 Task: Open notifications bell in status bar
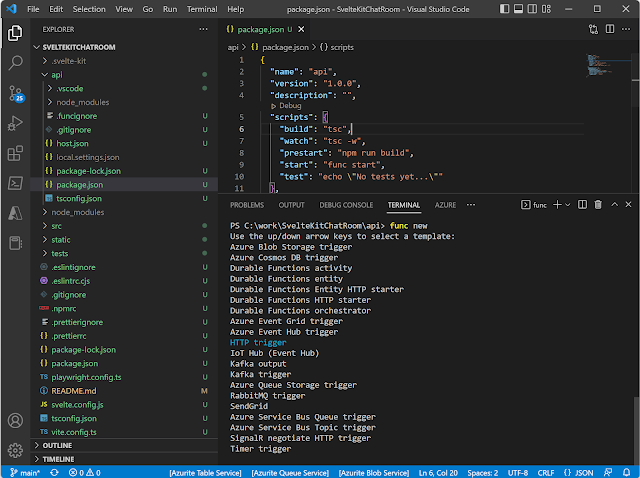pos(627,473)
